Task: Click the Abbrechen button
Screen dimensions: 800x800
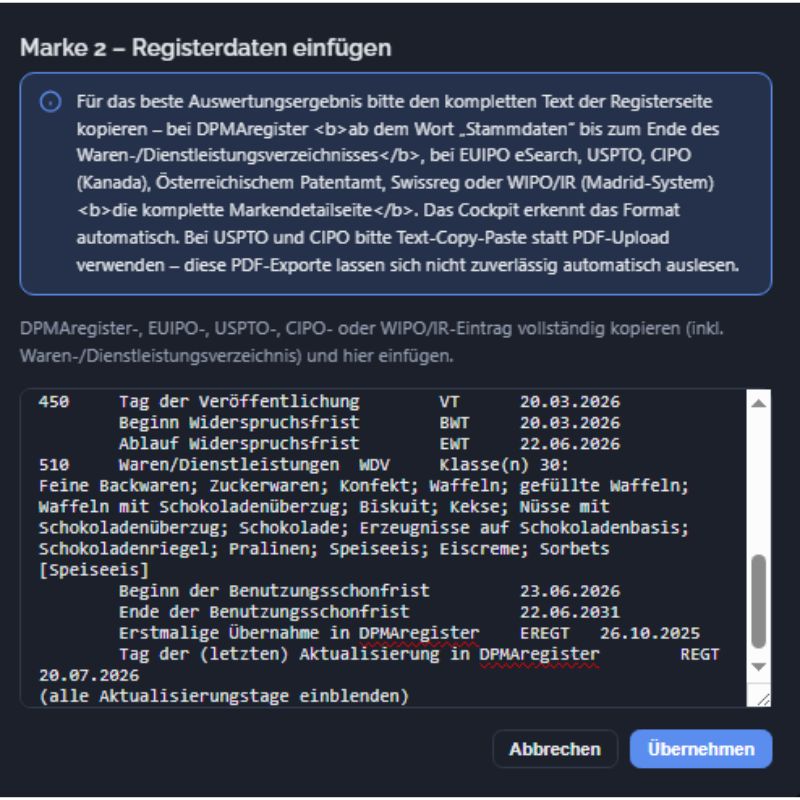Action: [x=555, y=748]
